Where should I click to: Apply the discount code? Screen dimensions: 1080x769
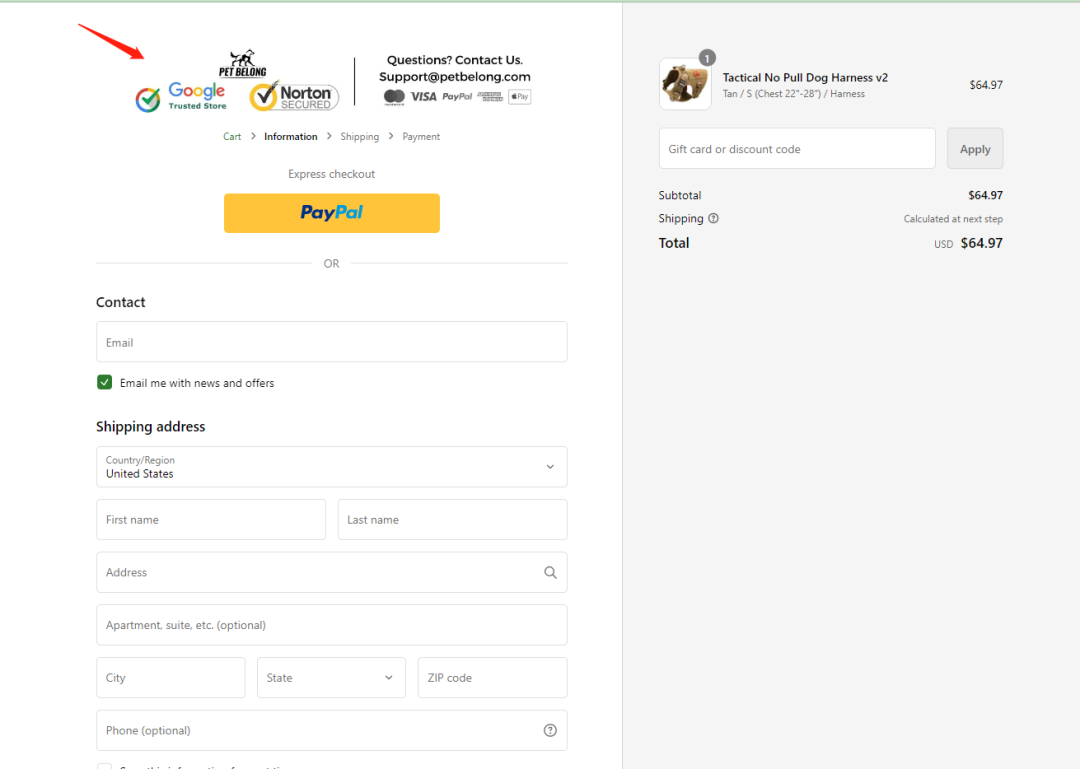pos(974,149)
